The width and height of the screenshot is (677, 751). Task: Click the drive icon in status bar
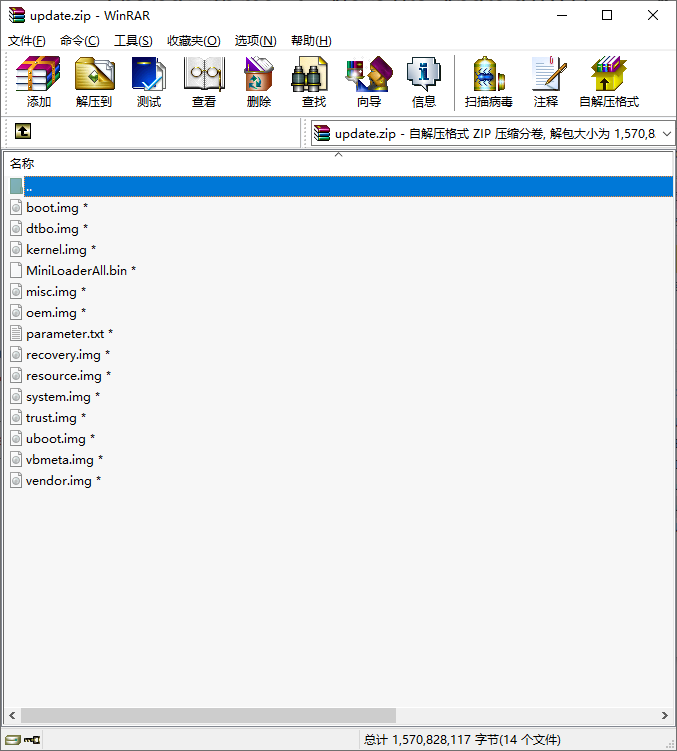tap(12, 740)
